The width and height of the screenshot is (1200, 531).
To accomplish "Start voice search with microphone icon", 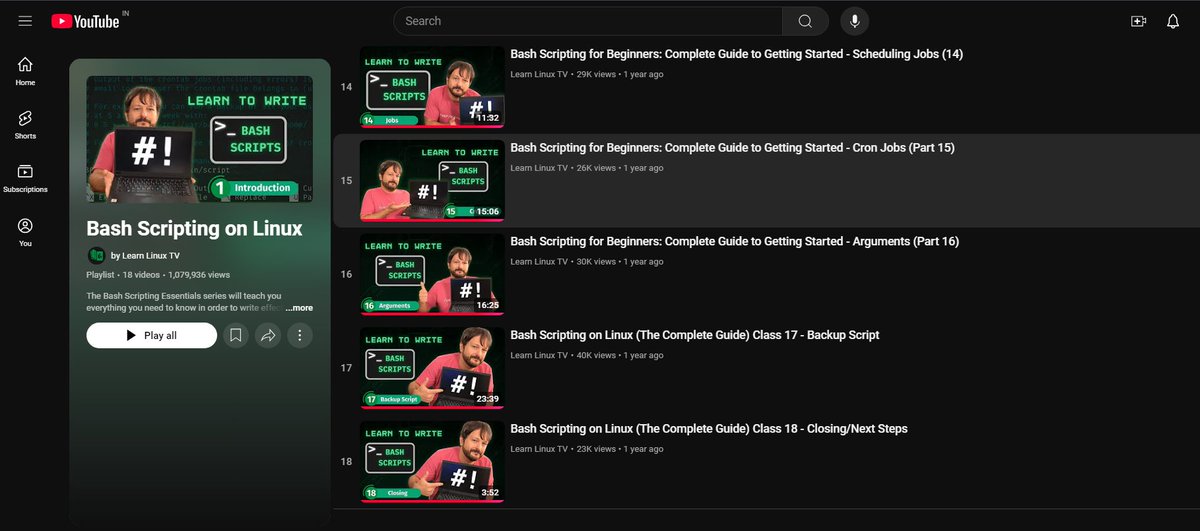I will (x=855, y=21).
